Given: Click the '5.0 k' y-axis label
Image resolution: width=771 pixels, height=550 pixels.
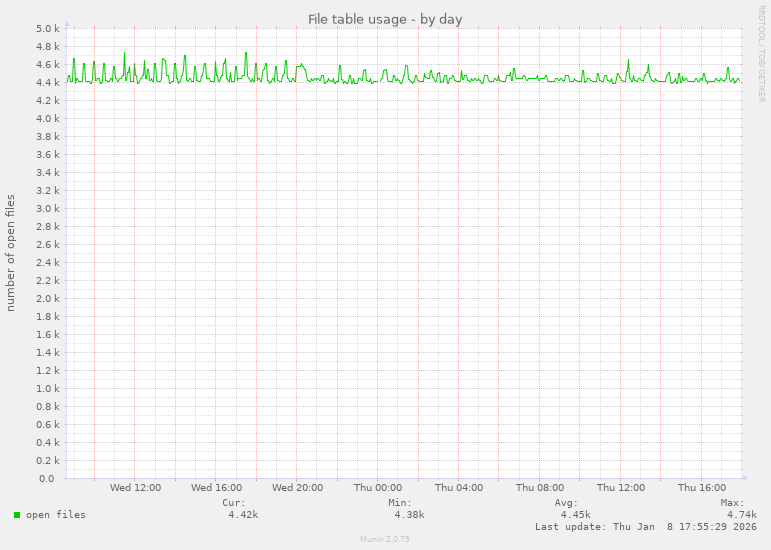Looking at the screenshot, I should click(x=48, y=29).
